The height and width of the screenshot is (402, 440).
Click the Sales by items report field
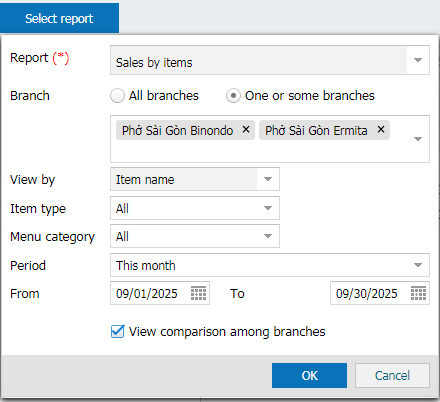(258, 60)
